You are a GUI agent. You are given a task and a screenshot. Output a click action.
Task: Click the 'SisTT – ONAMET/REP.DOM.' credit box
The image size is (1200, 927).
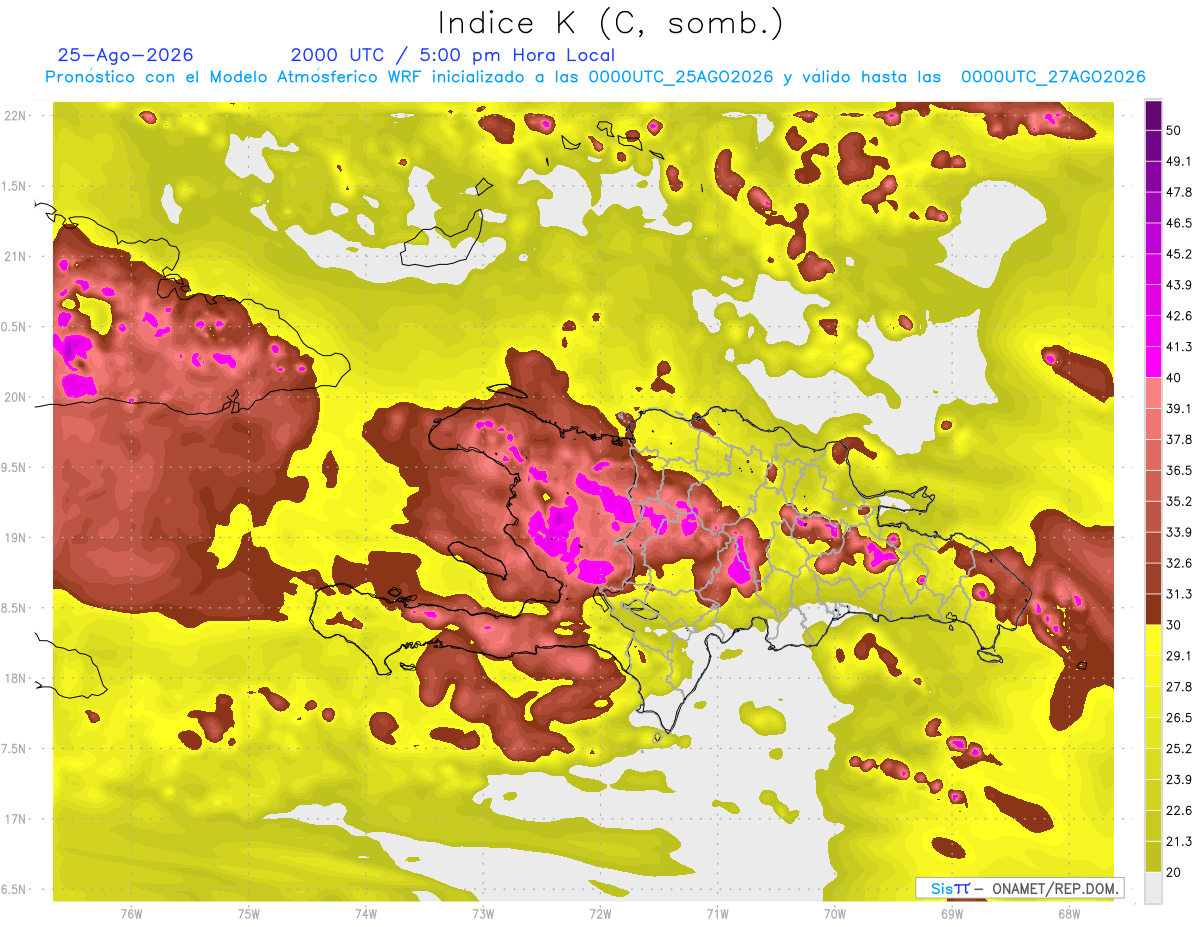tap(1019, 888)
